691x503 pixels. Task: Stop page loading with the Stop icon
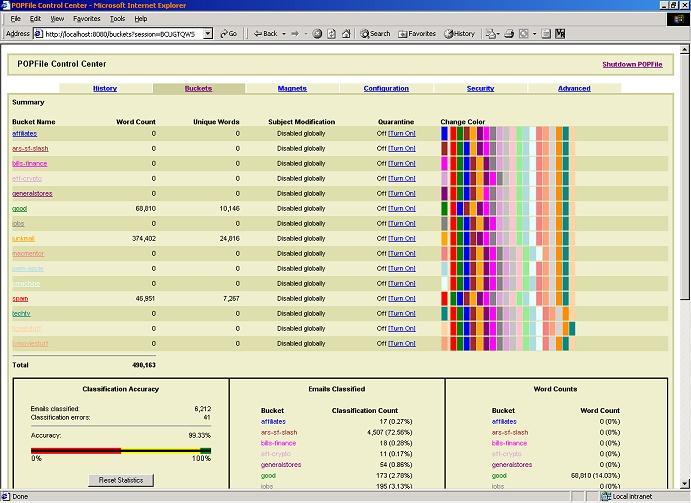pyautogui.click(x=317, y=34)
